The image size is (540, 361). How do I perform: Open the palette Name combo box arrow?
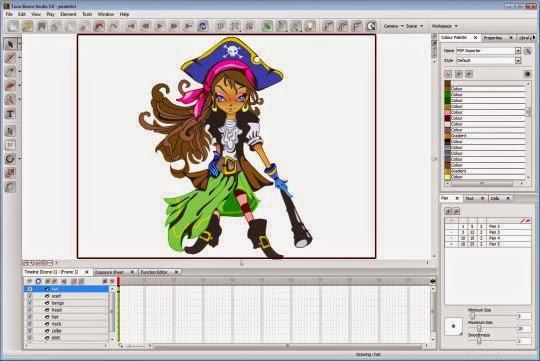pos(518,51)
